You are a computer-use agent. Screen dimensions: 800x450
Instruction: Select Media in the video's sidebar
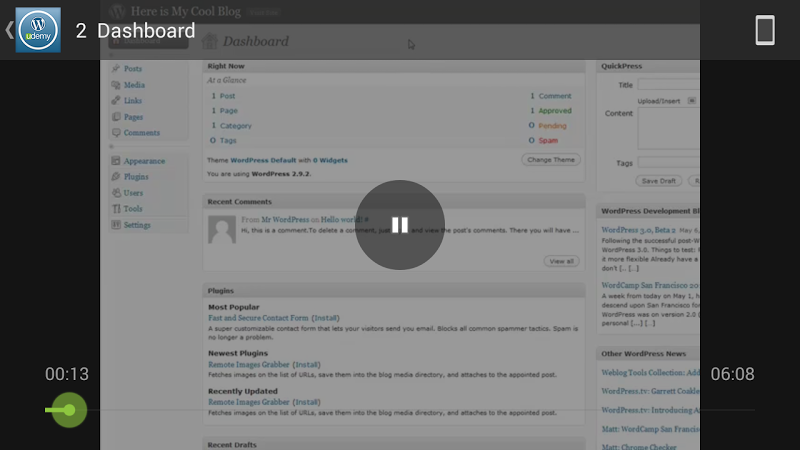(x=134, y=85)
